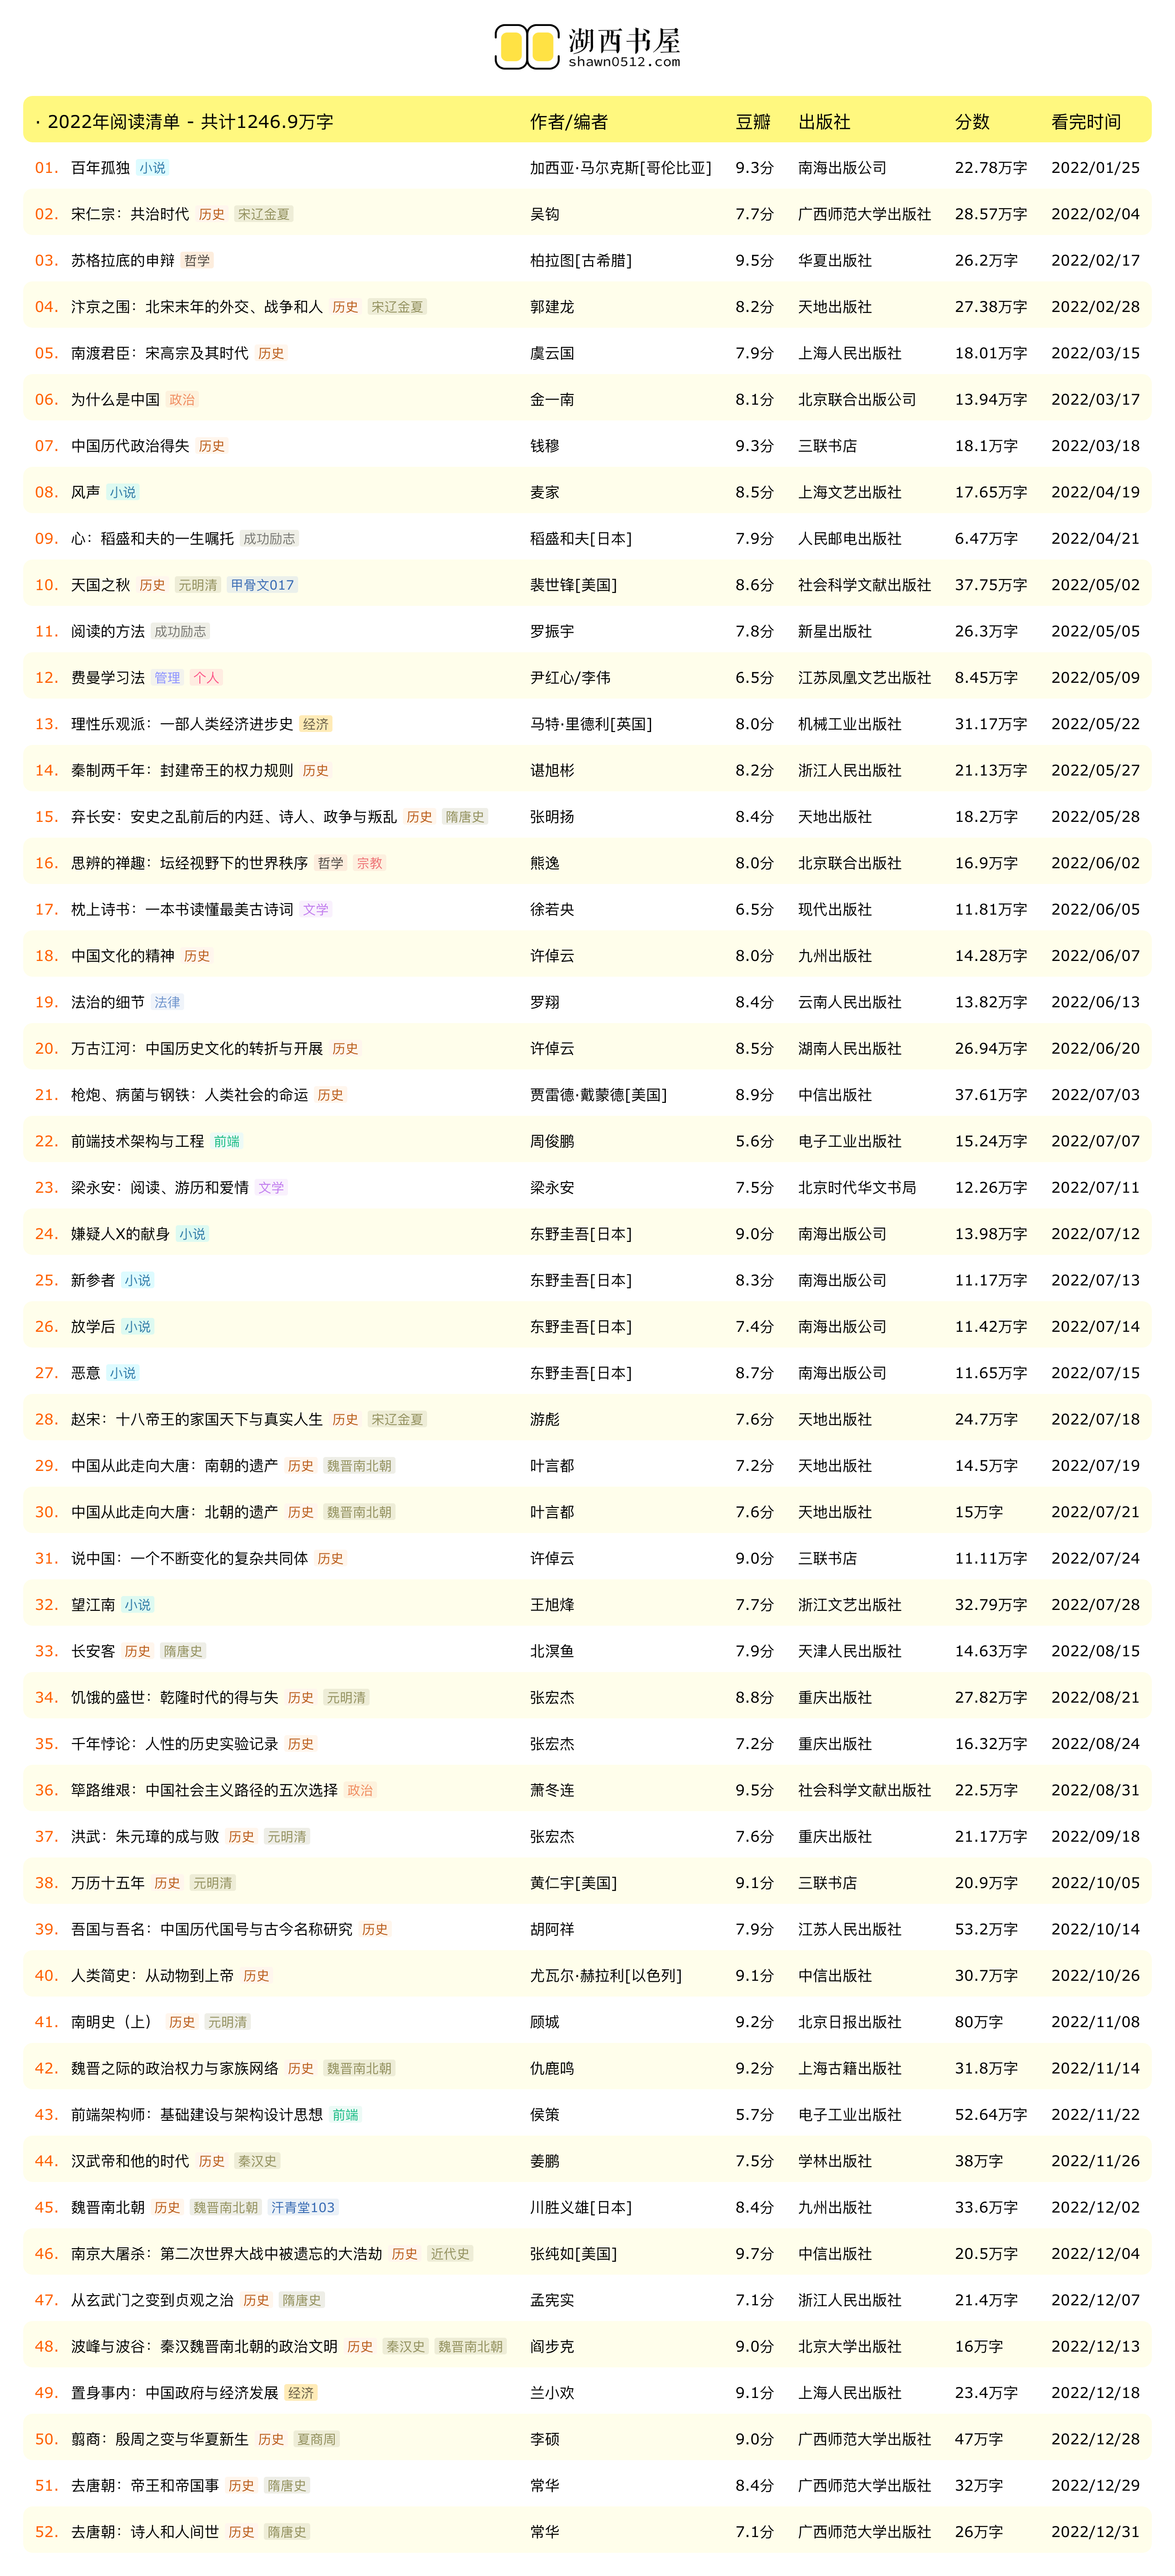The width and height of the screenshot is (1175, 2576).
Task: Click the 经济 tag on 置身事内
Action: [x=300, y=2393]
